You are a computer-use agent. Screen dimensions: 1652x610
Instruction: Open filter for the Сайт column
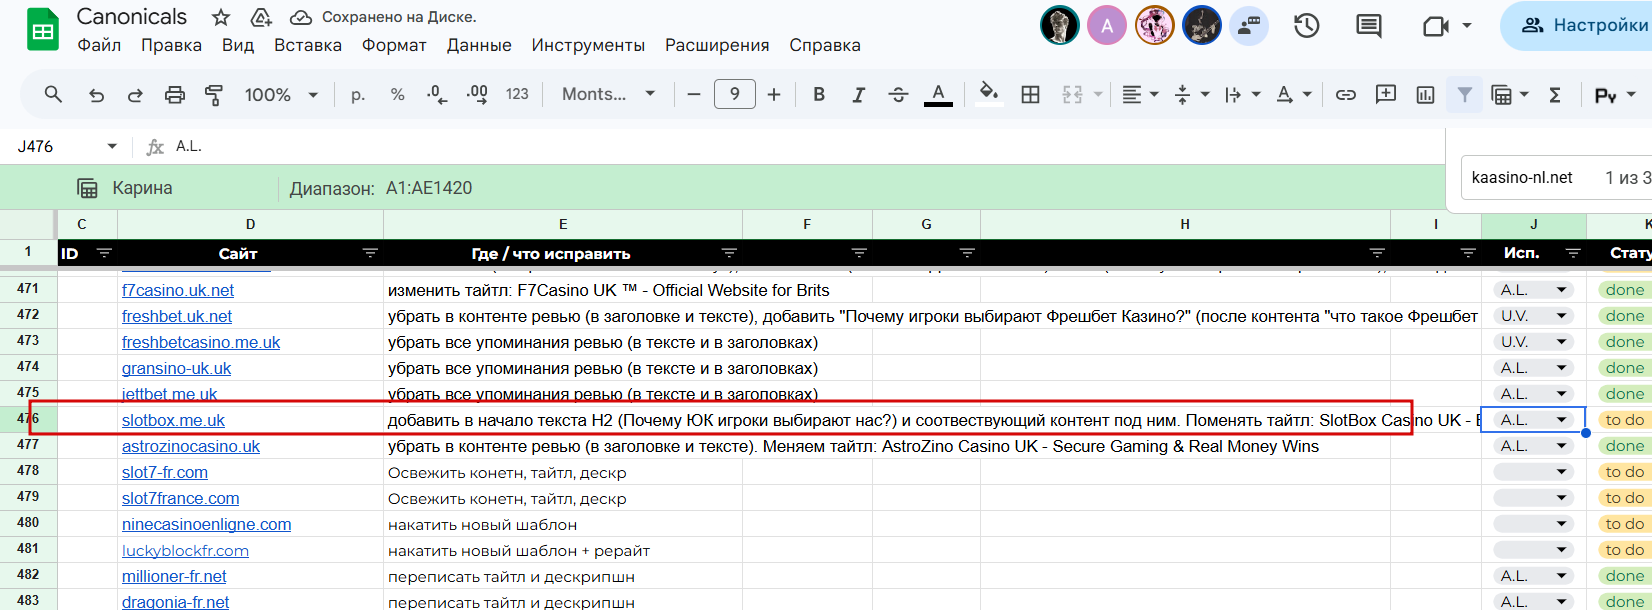pos(370,254)
